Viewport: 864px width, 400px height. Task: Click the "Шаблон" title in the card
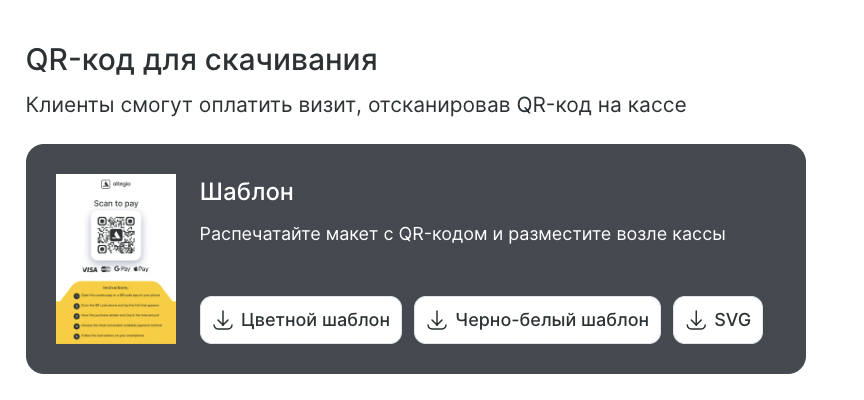246,192
